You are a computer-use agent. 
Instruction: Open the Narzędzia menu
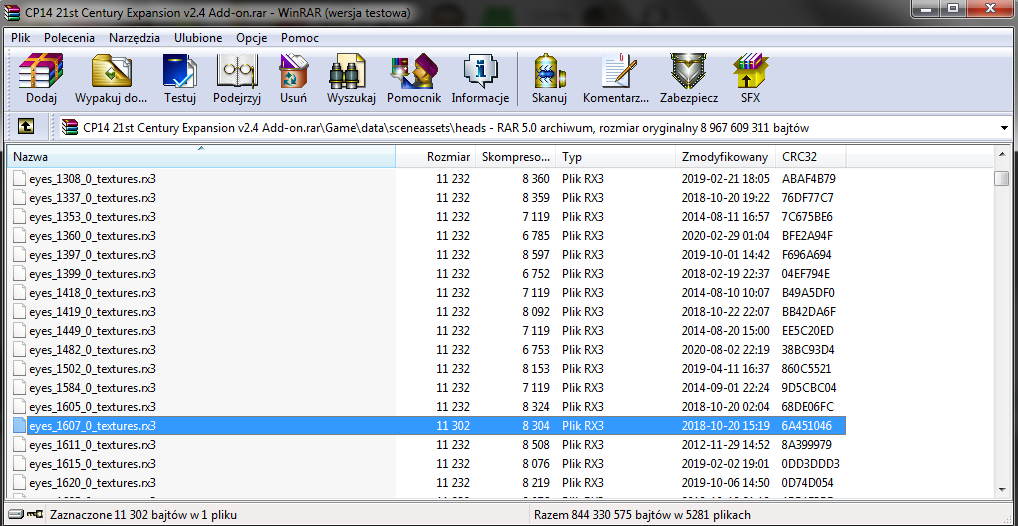click(x=134, y=38)
